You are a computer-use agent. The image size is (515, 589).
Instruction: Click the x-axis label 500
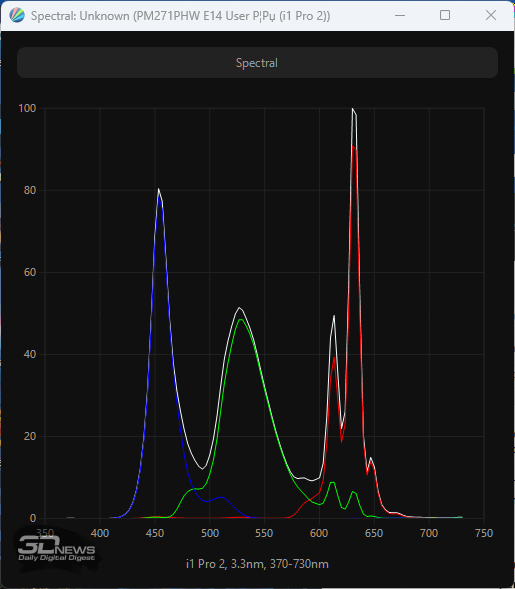(x=210, y=533)
